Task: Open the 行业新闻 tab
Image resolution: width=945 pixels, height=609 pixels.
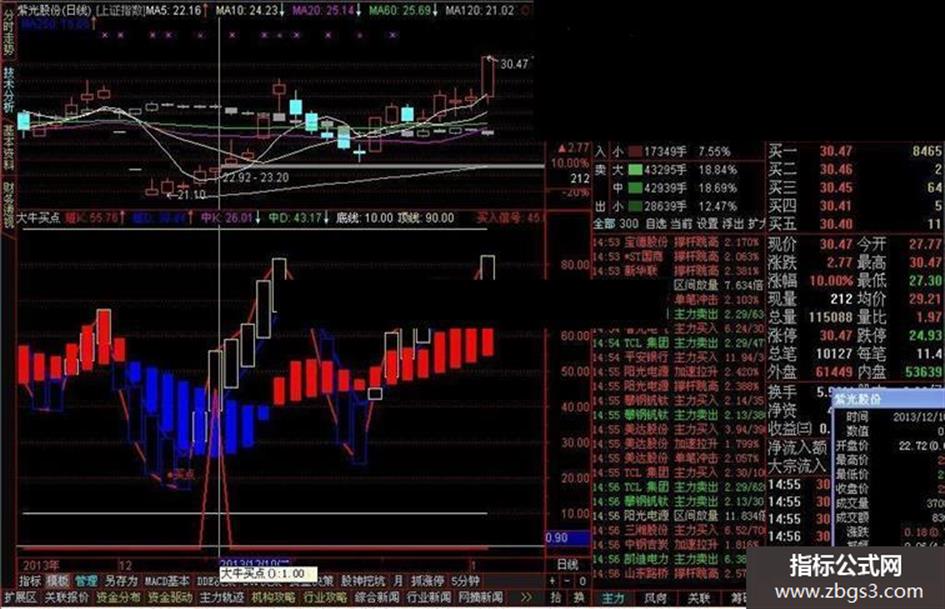Action: (429, 598)
